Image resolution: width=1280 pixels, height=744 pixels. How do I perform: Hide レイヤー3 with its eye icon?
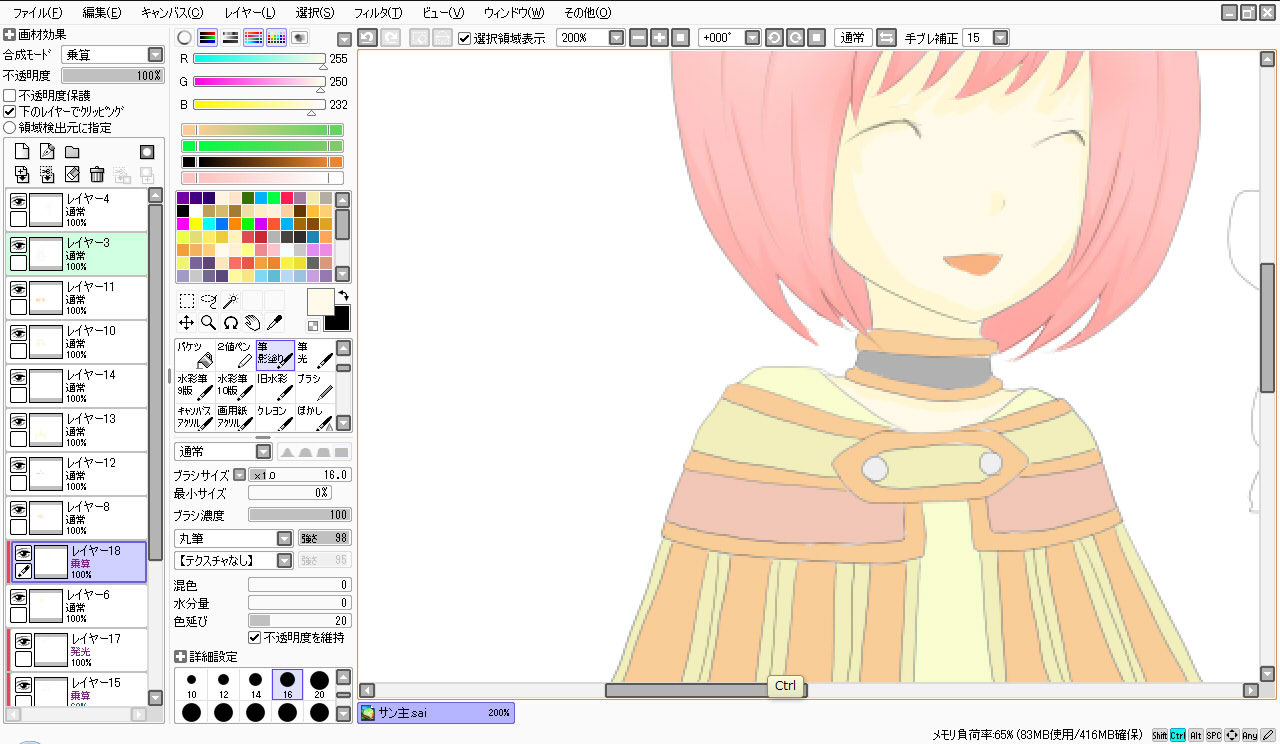coord(18,245)
